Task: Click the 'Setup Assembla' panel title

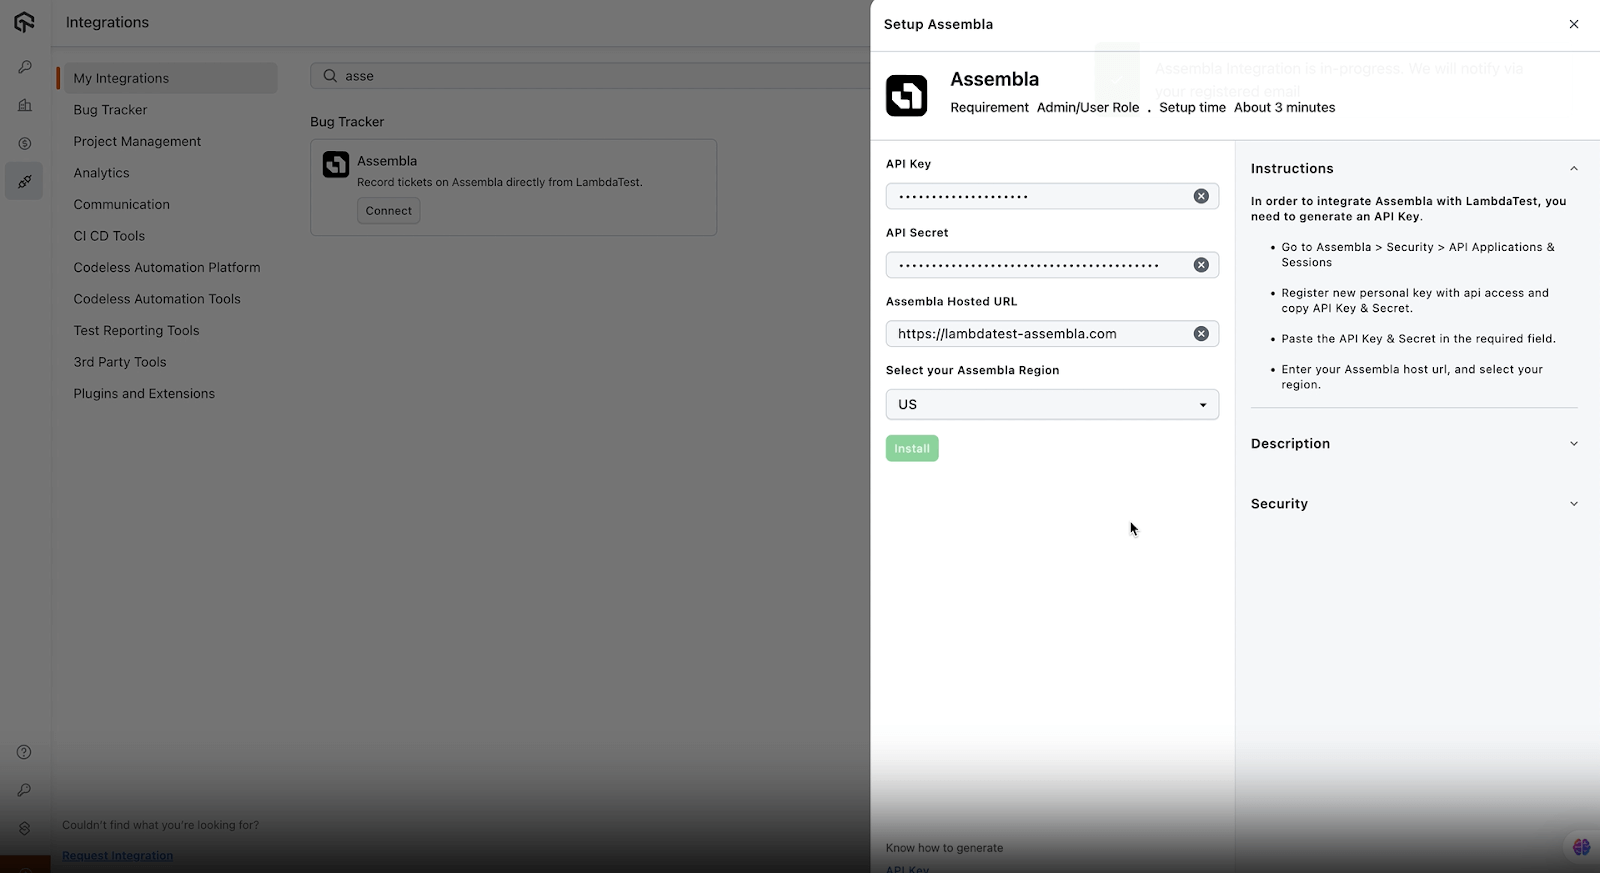Action: pyautogui.click(x=938, y=24)
